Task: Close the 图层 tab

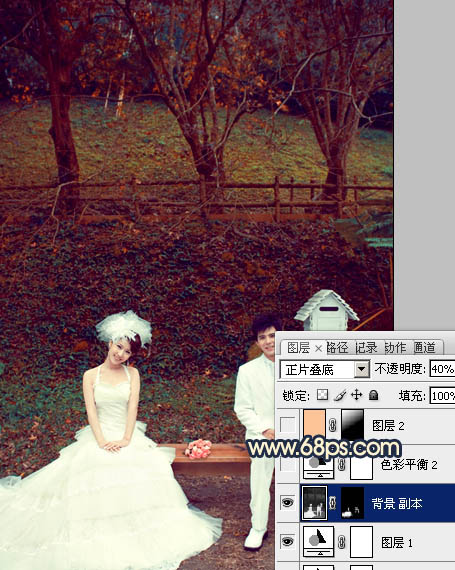Action: (x=318, y=349)
